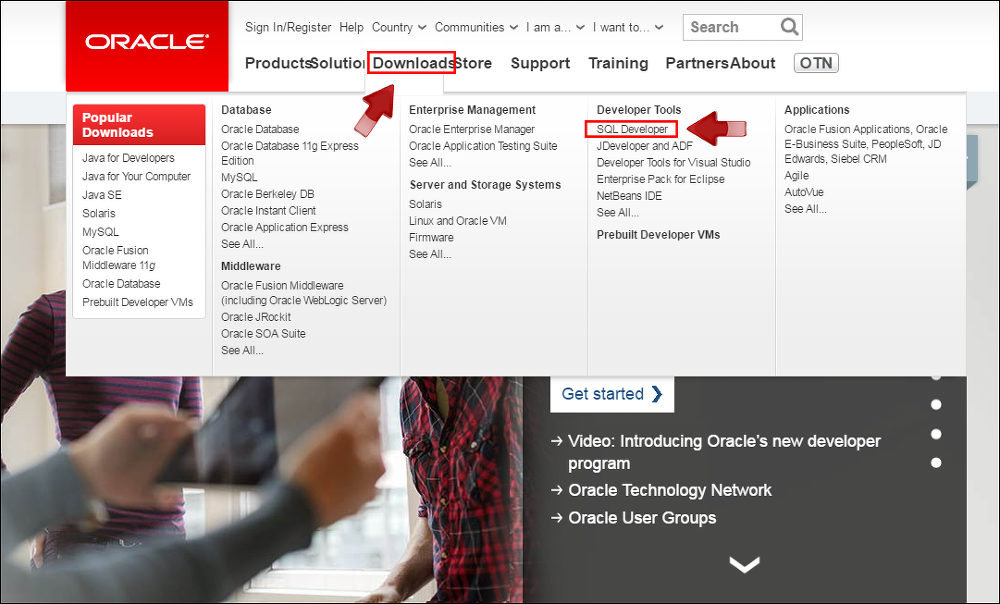Open the Support menu
The width and height of the screenshot is (1000, 604).
540,63
